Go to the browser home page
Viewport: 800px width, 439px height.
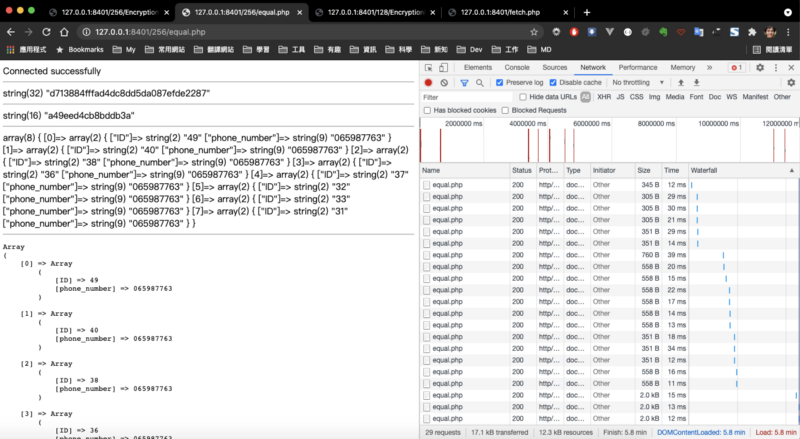coord(64,32)
